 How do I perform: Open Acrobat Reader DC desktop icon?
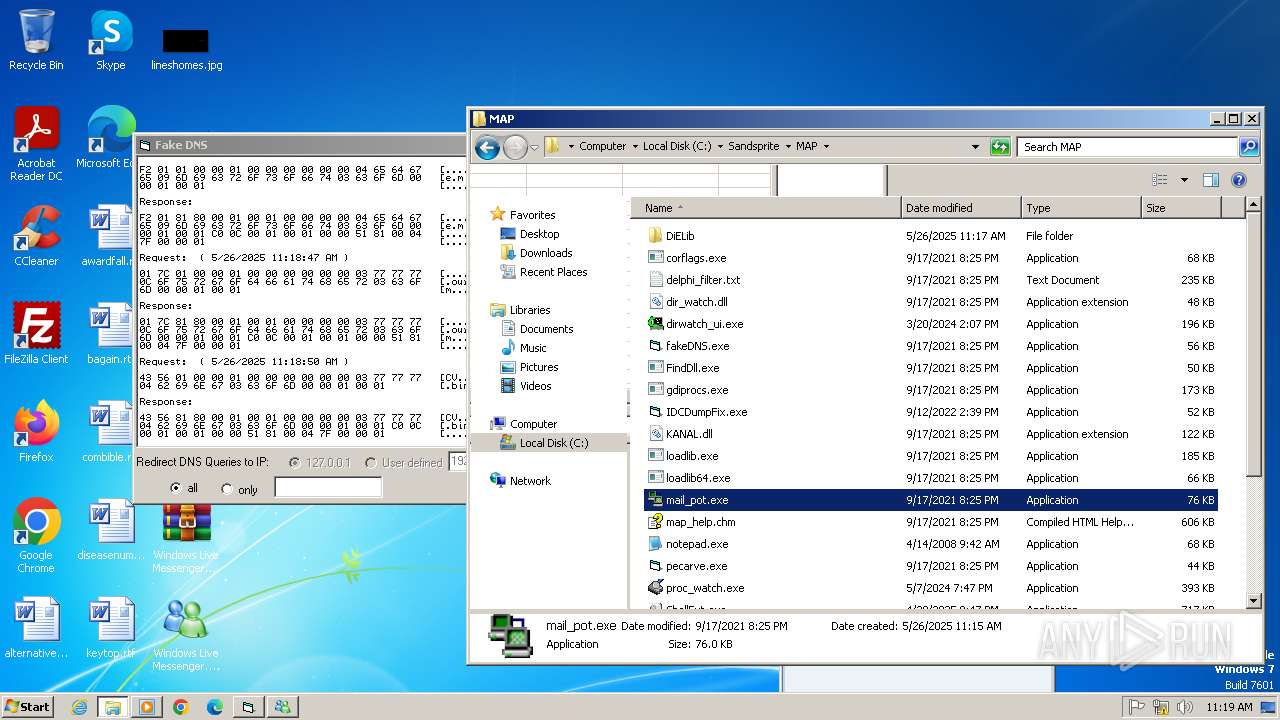coord(36,144)
